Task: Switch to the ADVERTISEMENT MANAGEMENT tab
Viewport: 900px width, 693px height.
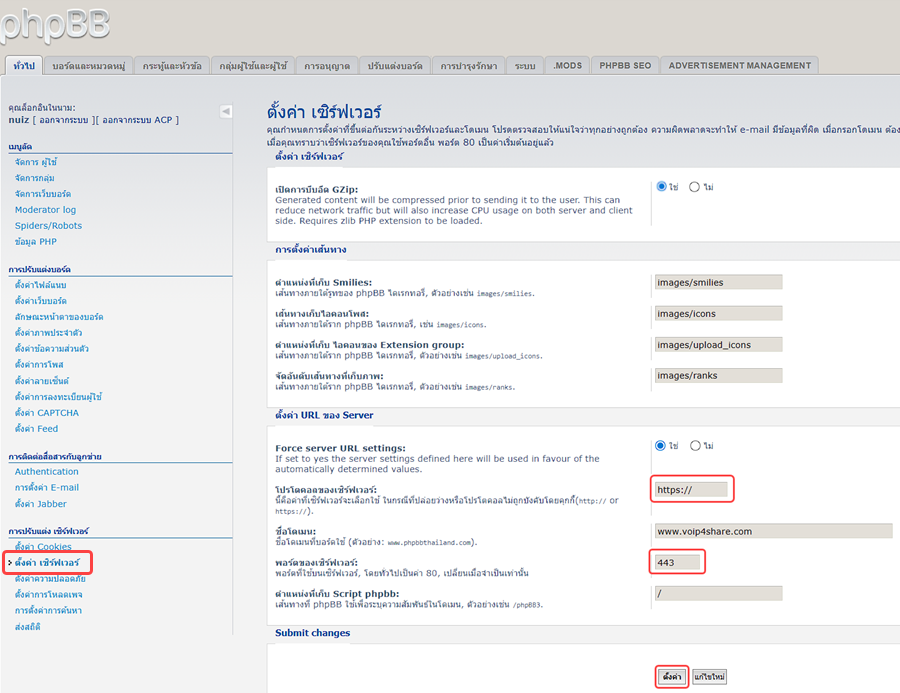Action: (739, 66)
